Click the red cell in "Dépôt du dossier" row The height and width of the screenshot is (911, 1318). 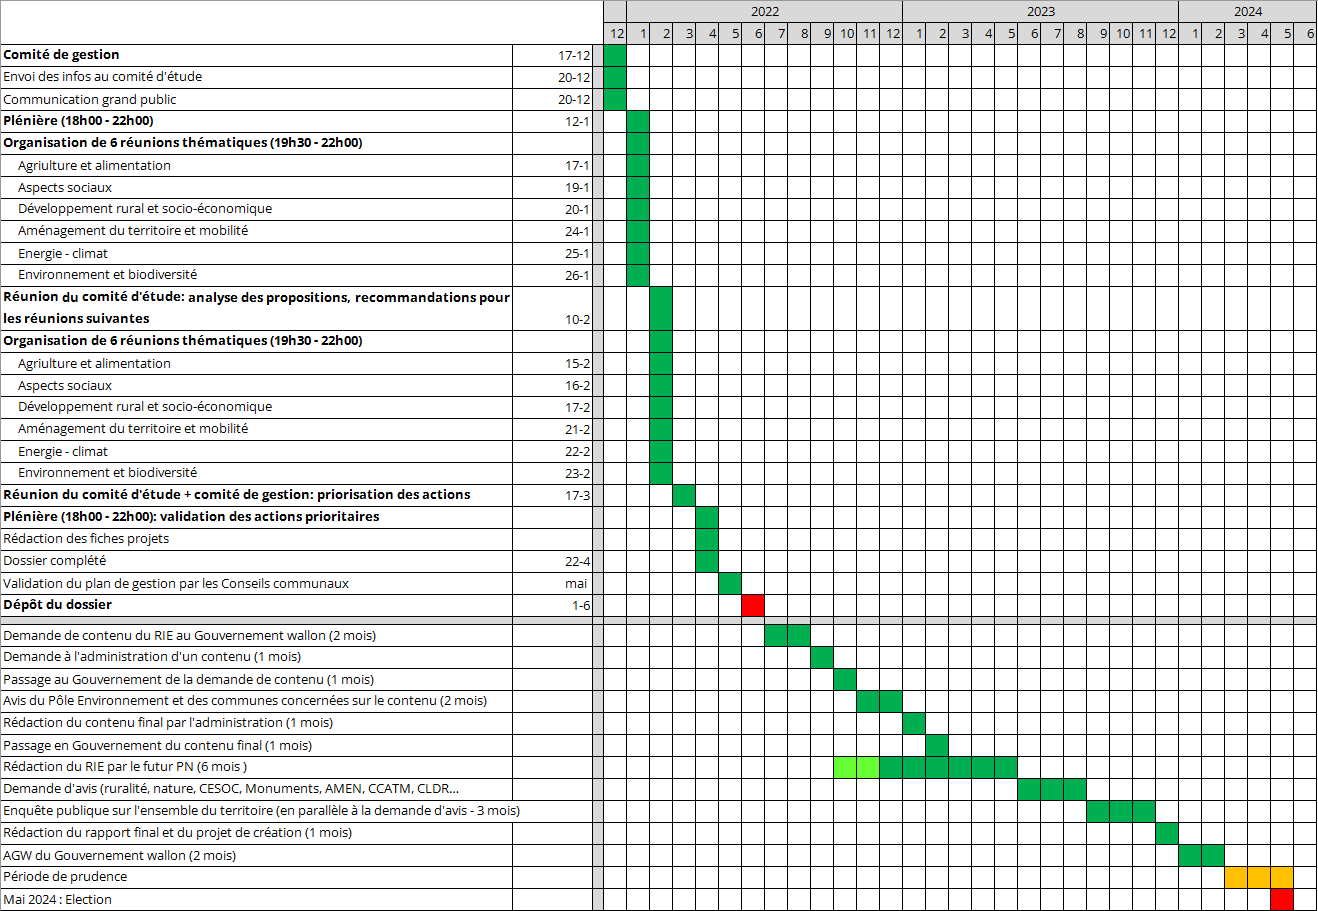coord(753,605)
